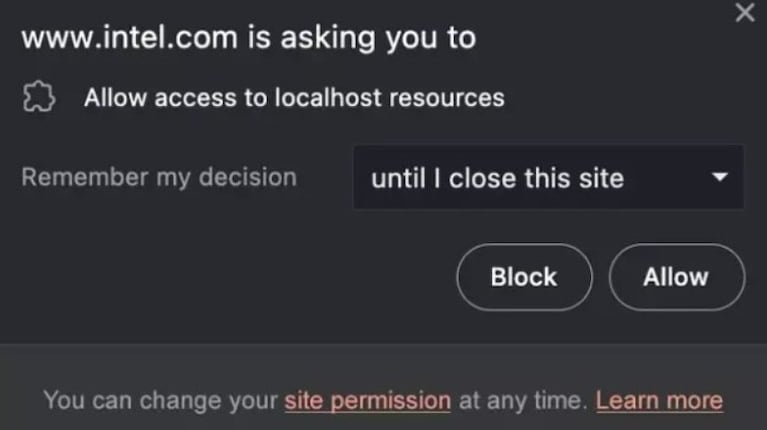Click 'Allow access to localhost resources' text
Screen dimensions: 767x430
pos(294,98)
